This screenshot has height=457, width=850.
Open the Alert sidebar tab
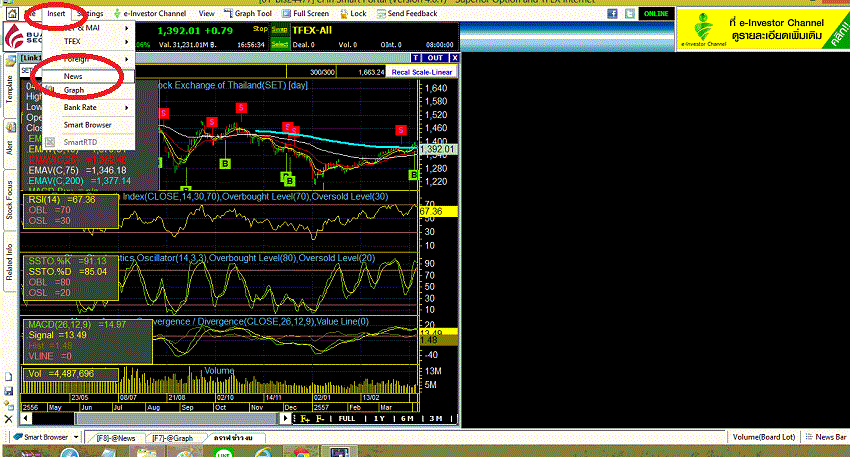(x=9, y=146)
